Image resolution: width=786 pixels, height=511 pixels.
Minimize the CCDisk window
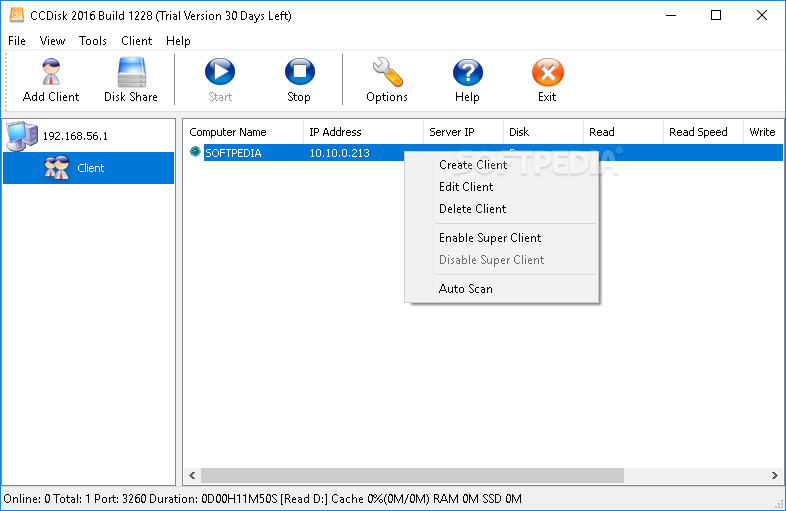pos(671,16)
